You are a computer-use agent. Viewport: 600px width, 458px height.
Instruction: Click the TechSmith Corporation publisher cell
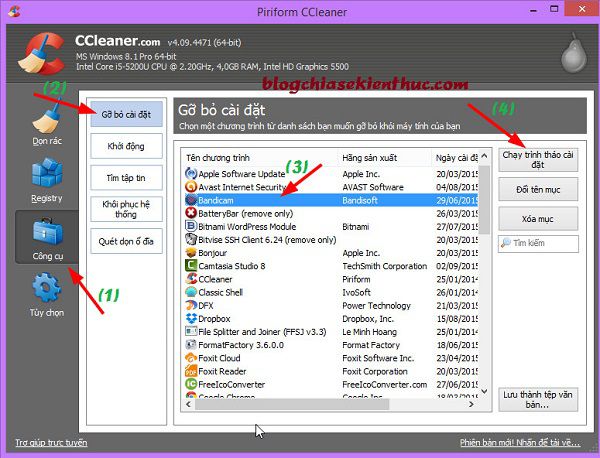coord(385,266)
